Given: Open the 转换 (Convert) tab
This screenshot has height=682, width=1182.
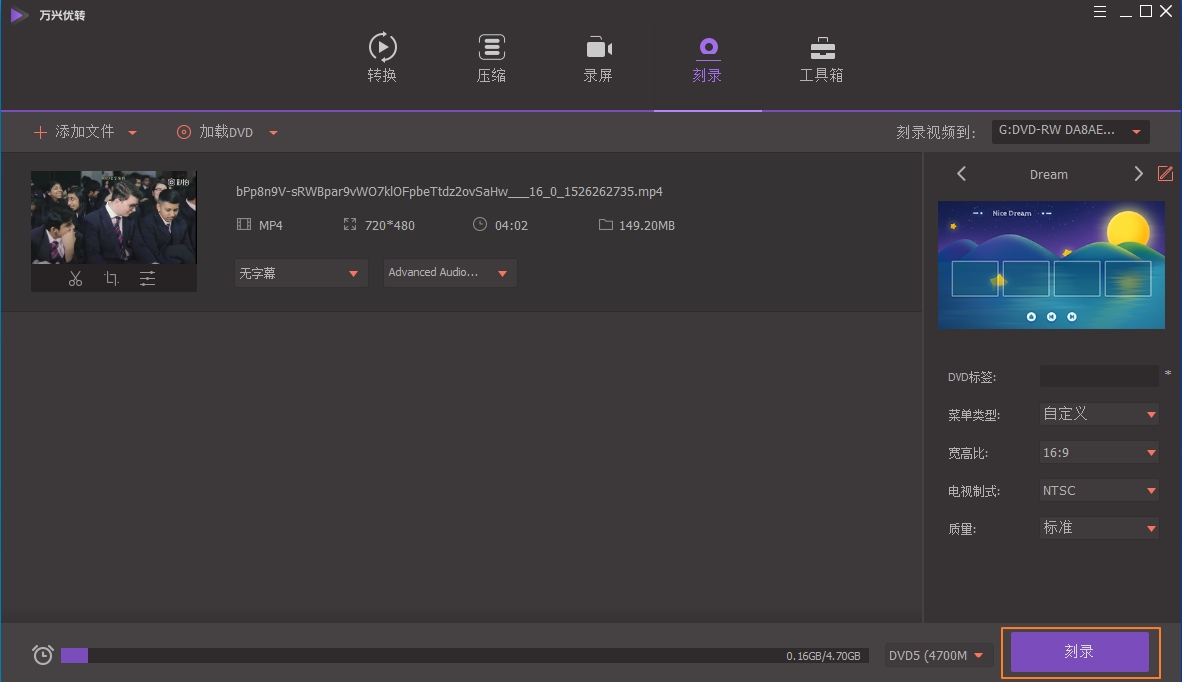Looking at the screenshot, I should click(382, 58).
